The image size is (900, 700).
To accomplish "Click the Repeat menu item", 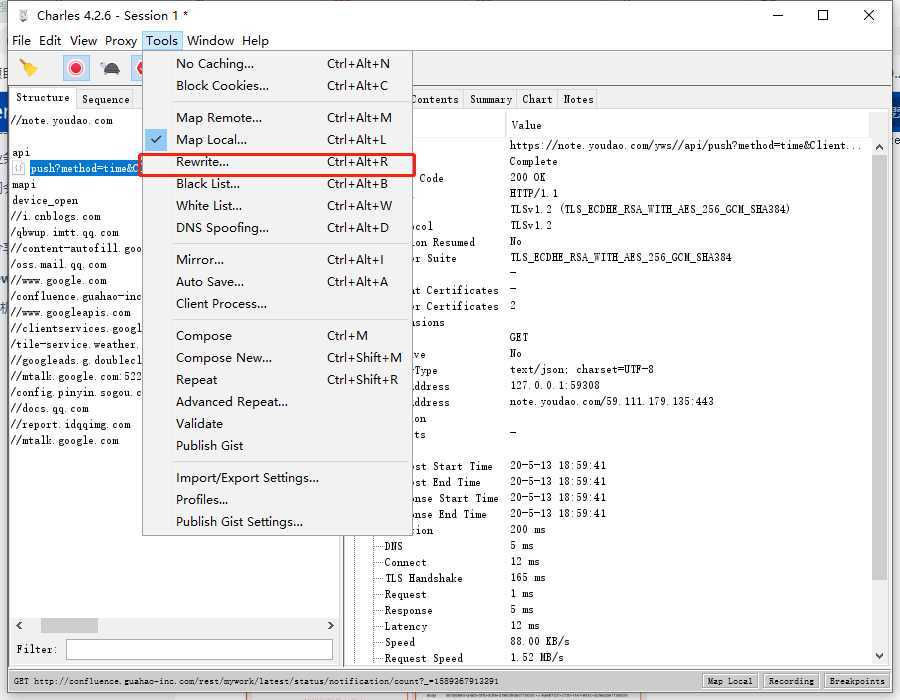I will 277,380.
